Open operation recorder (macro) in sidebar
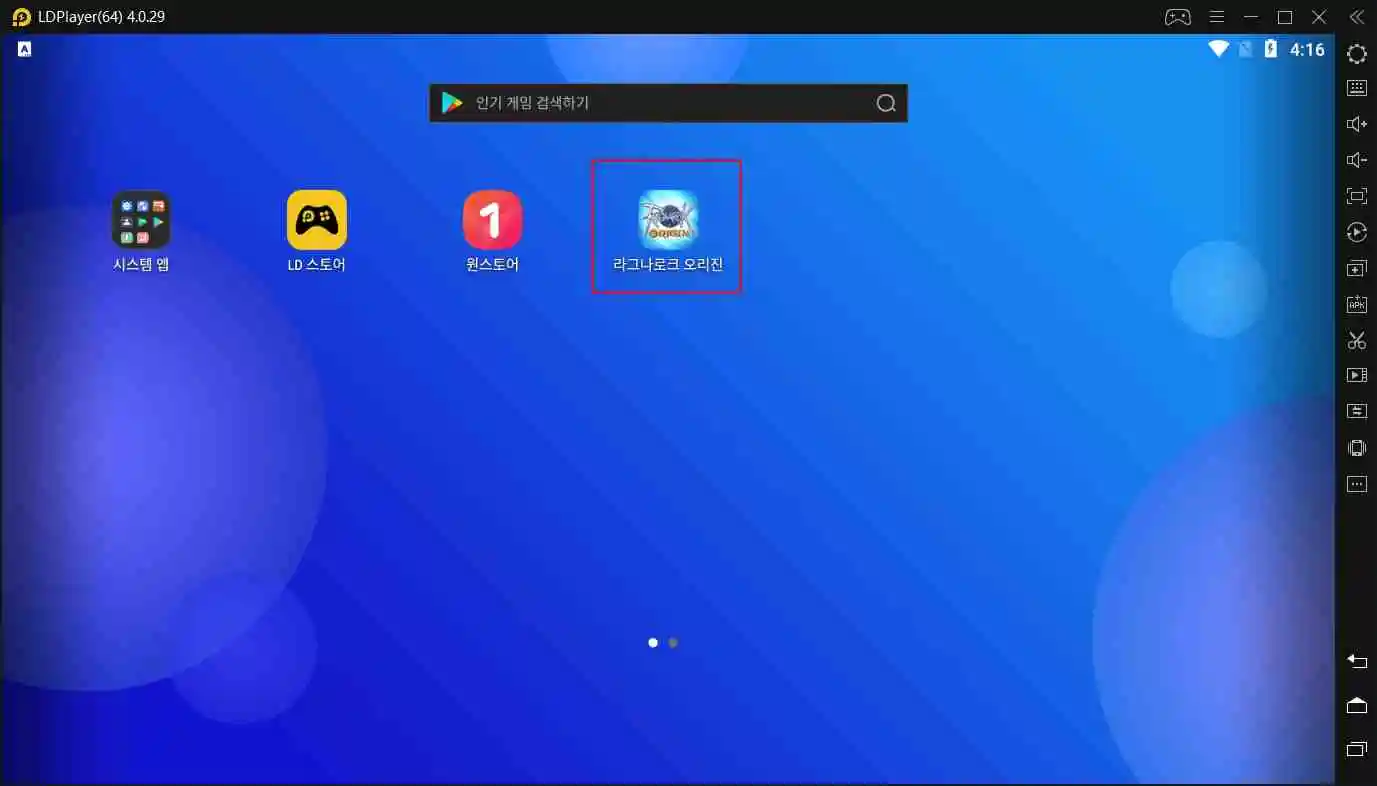The height and width of the screenshot is (786, 1377). (1356, 232)
